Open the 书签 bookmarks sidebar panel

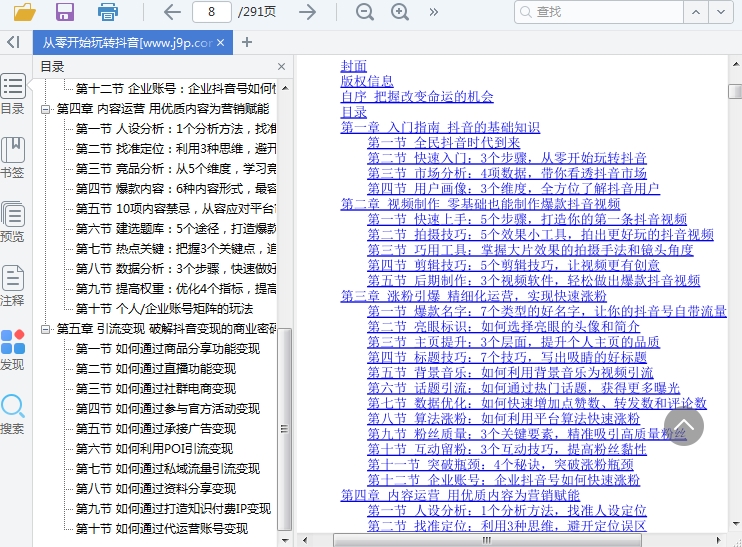coord(13,158)
